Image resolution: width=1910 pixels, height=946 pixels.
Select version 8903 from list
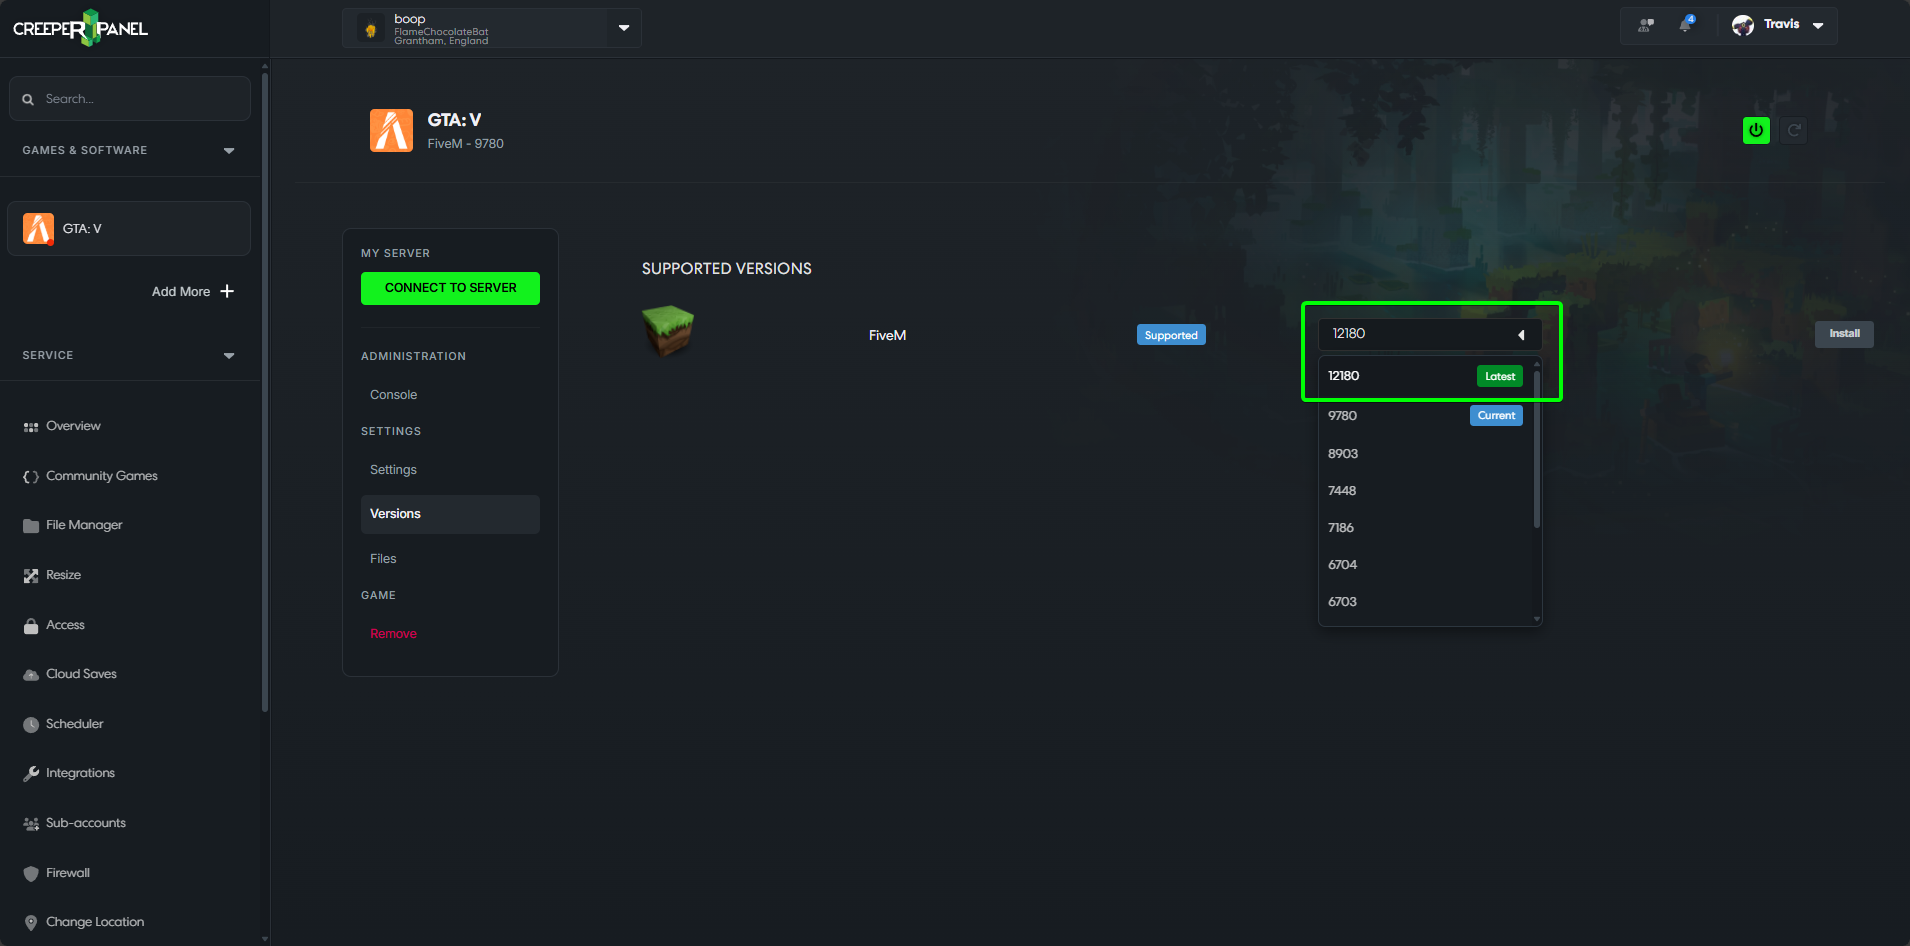[x=1426, y=454]
